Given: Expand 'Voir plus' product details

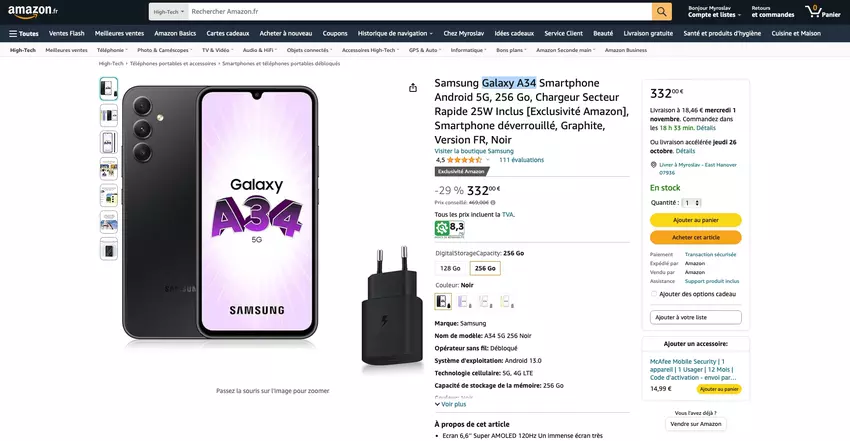Looking at the screenshot, I should tap(451, 404).
